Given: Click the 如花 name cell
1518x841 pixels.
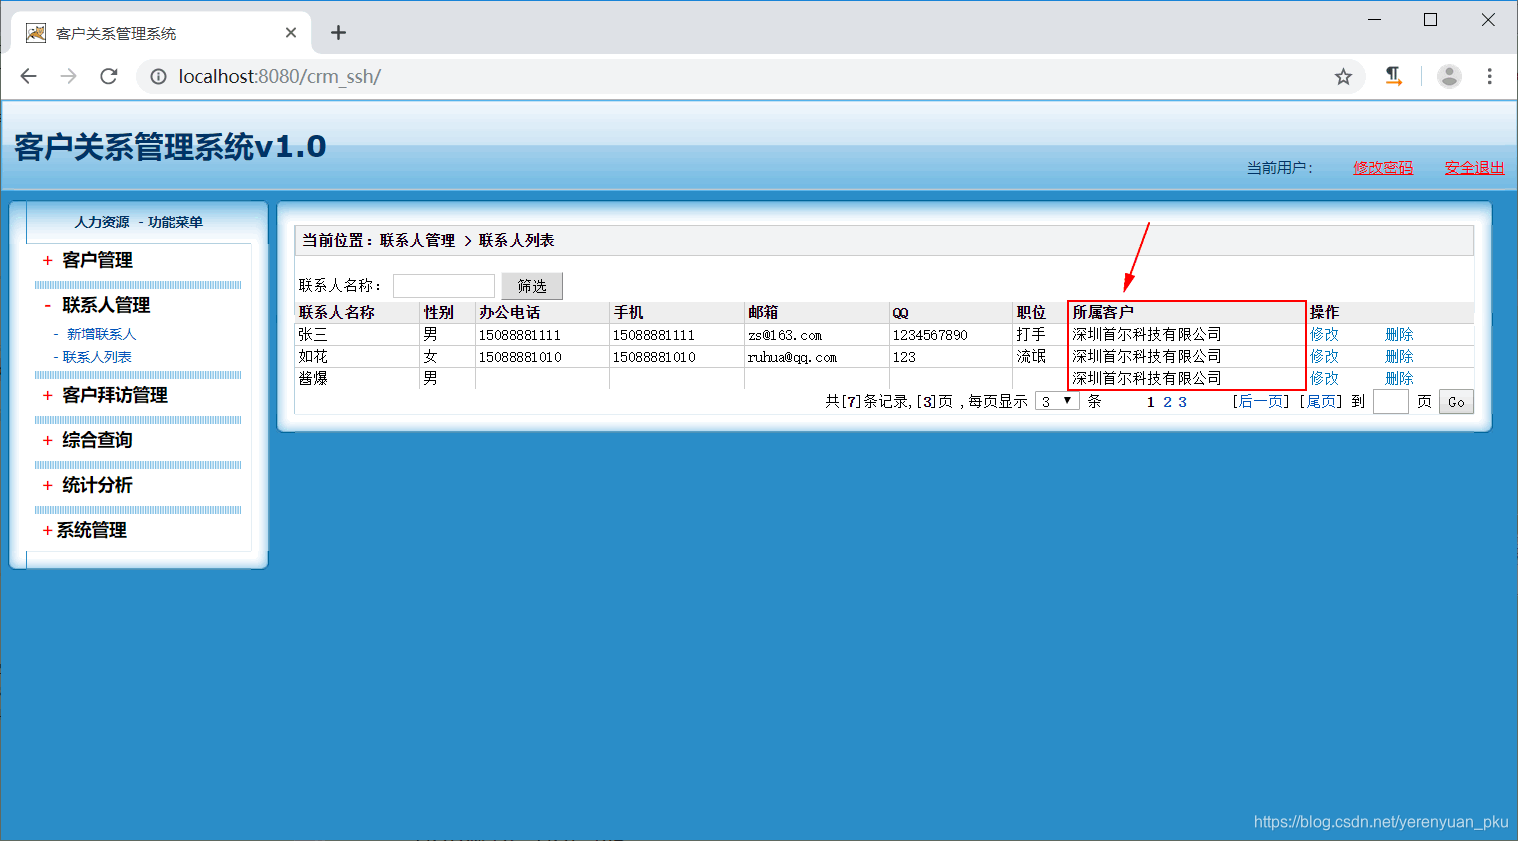Looking at the screenshot, I should pyautogui.click(x=313, y=356).
